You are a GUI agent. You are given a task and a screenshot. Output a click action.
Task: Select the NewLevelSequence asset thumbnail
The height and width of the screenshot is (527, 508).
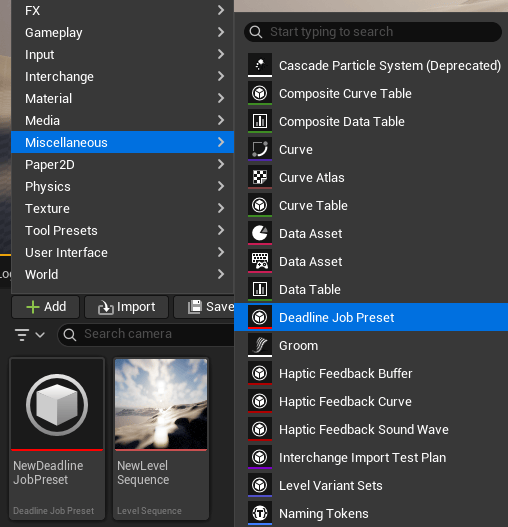(161, 405)
